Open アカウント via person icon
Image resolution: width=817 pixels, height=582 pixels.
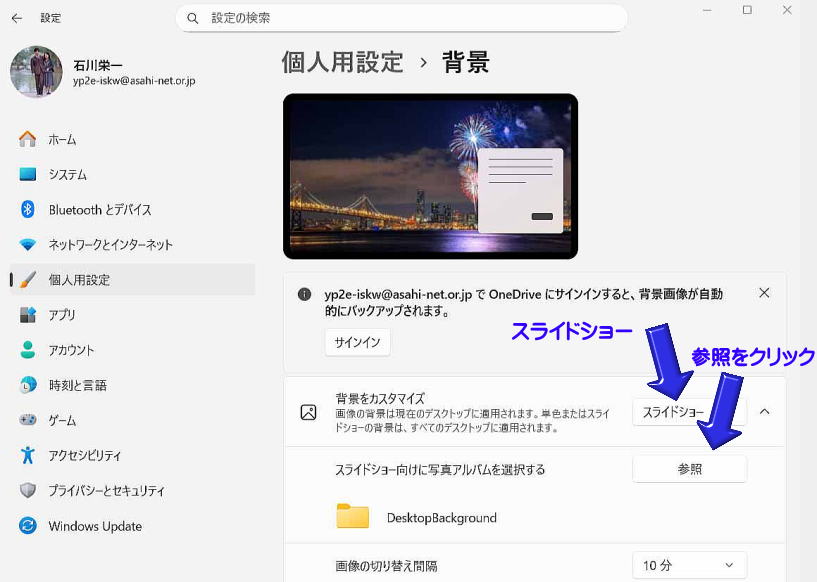28,350
